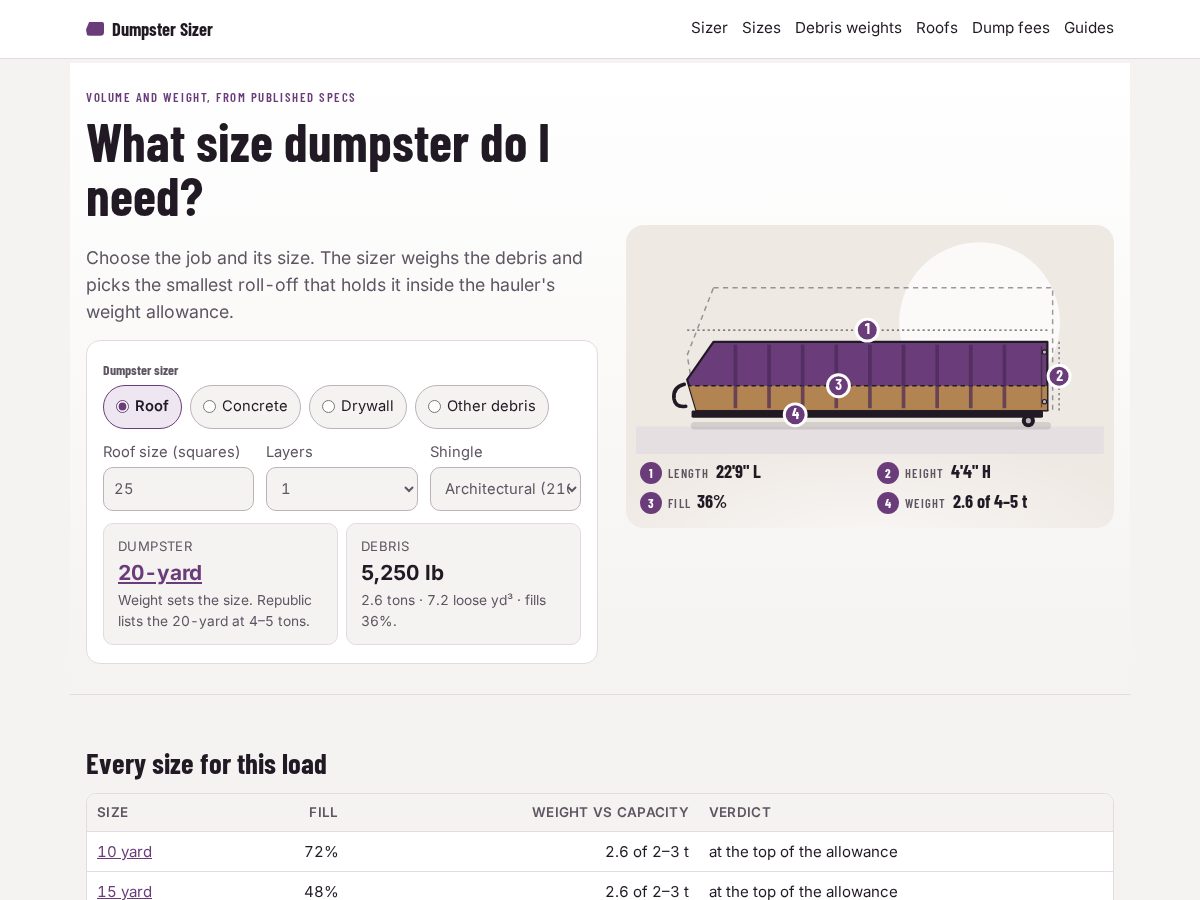1200x900 pixels.
Task: Select the Roof debris radio option
Action: (x=142, y=407)
